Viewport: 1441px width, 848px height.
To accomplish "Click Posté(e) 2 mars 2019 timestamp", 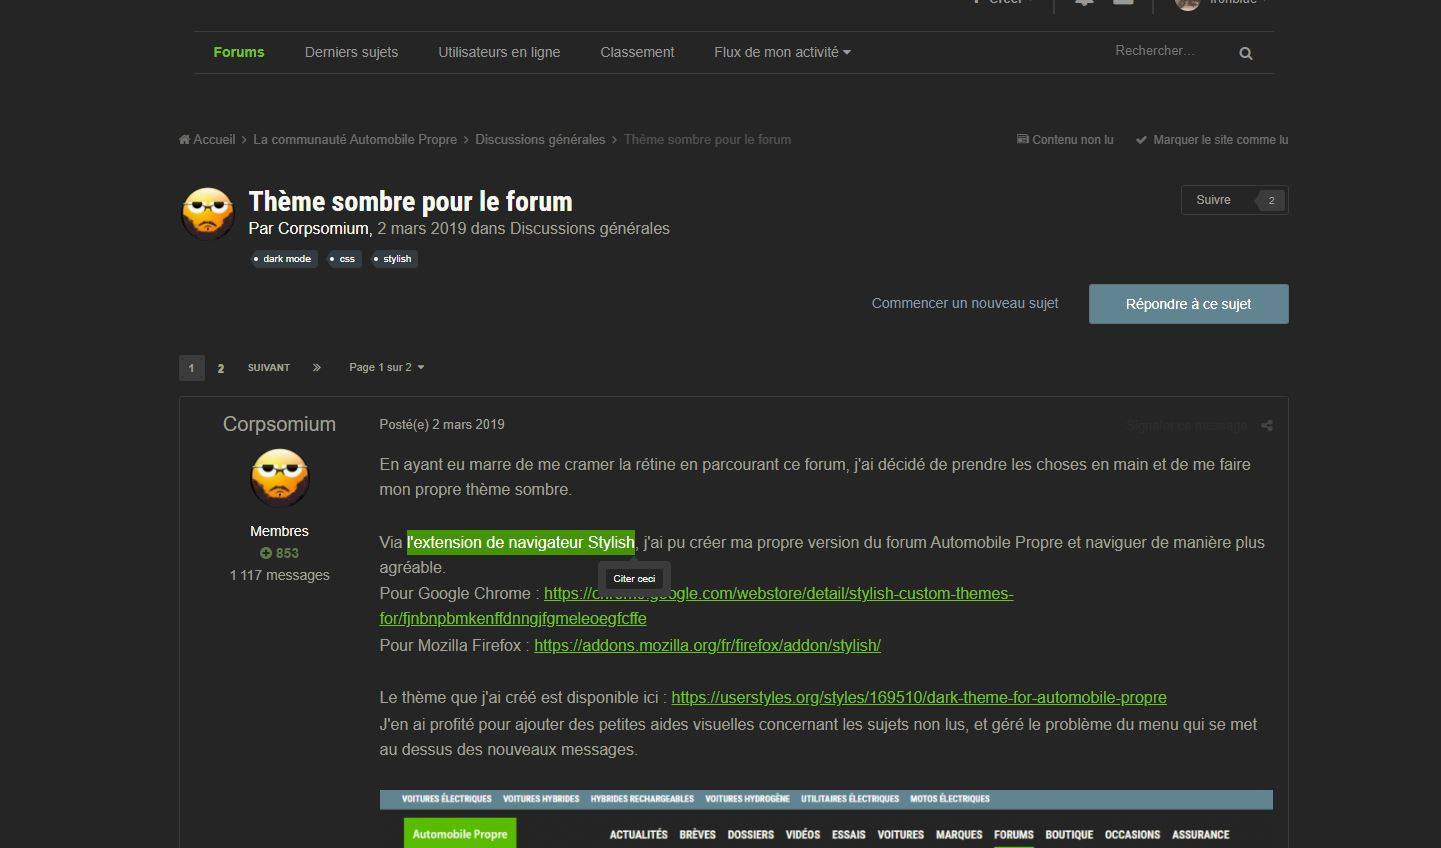I will [x=442, y=424].
